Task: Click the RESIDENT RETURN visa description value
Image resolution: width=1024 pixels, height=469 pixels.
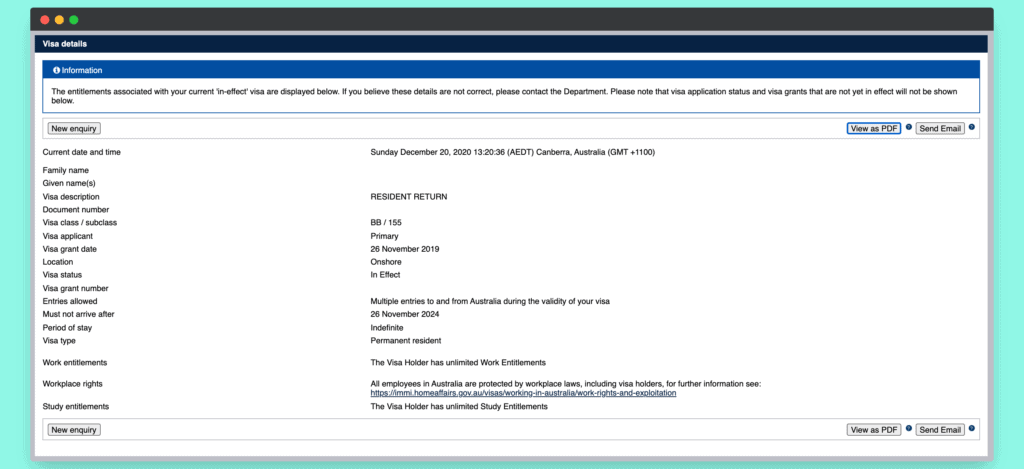Action: (x=409, y=197)
